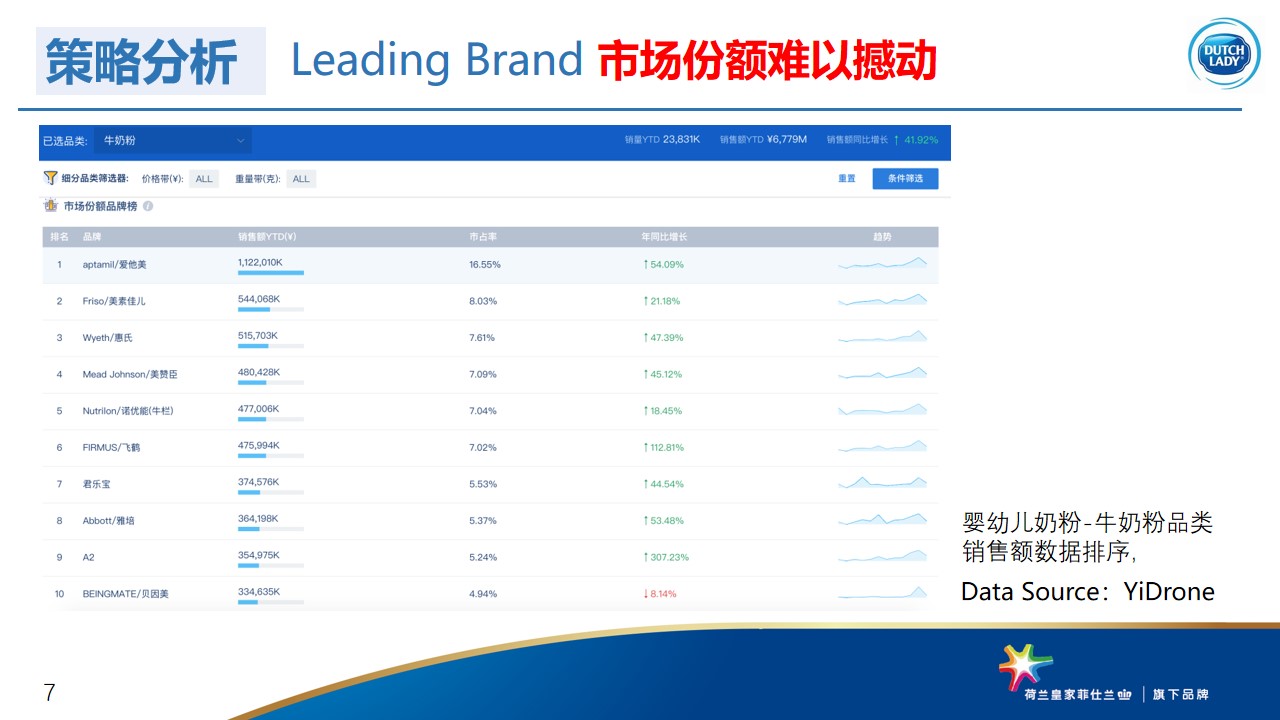The image size is (1280, 720).
Task: Click the 销售额YTD(¥) column header
Action: click(267, 237)
